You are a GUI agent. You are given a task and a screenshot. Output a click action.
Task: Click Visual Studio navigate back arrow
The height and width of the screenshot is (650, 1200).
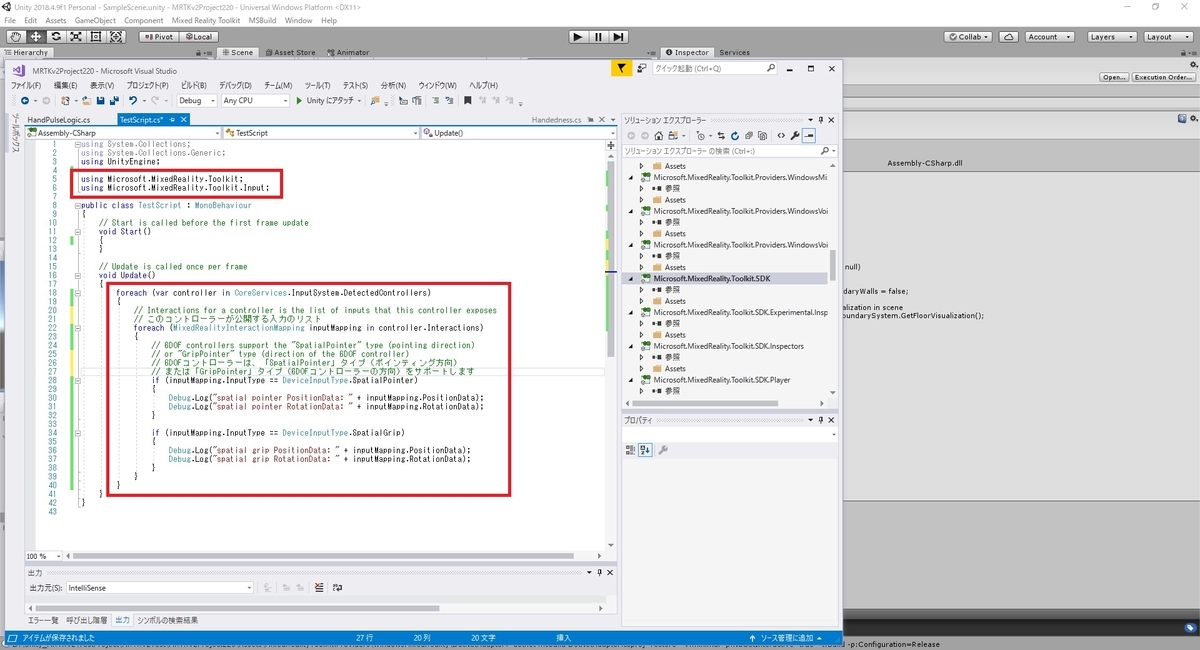point(23,100)
